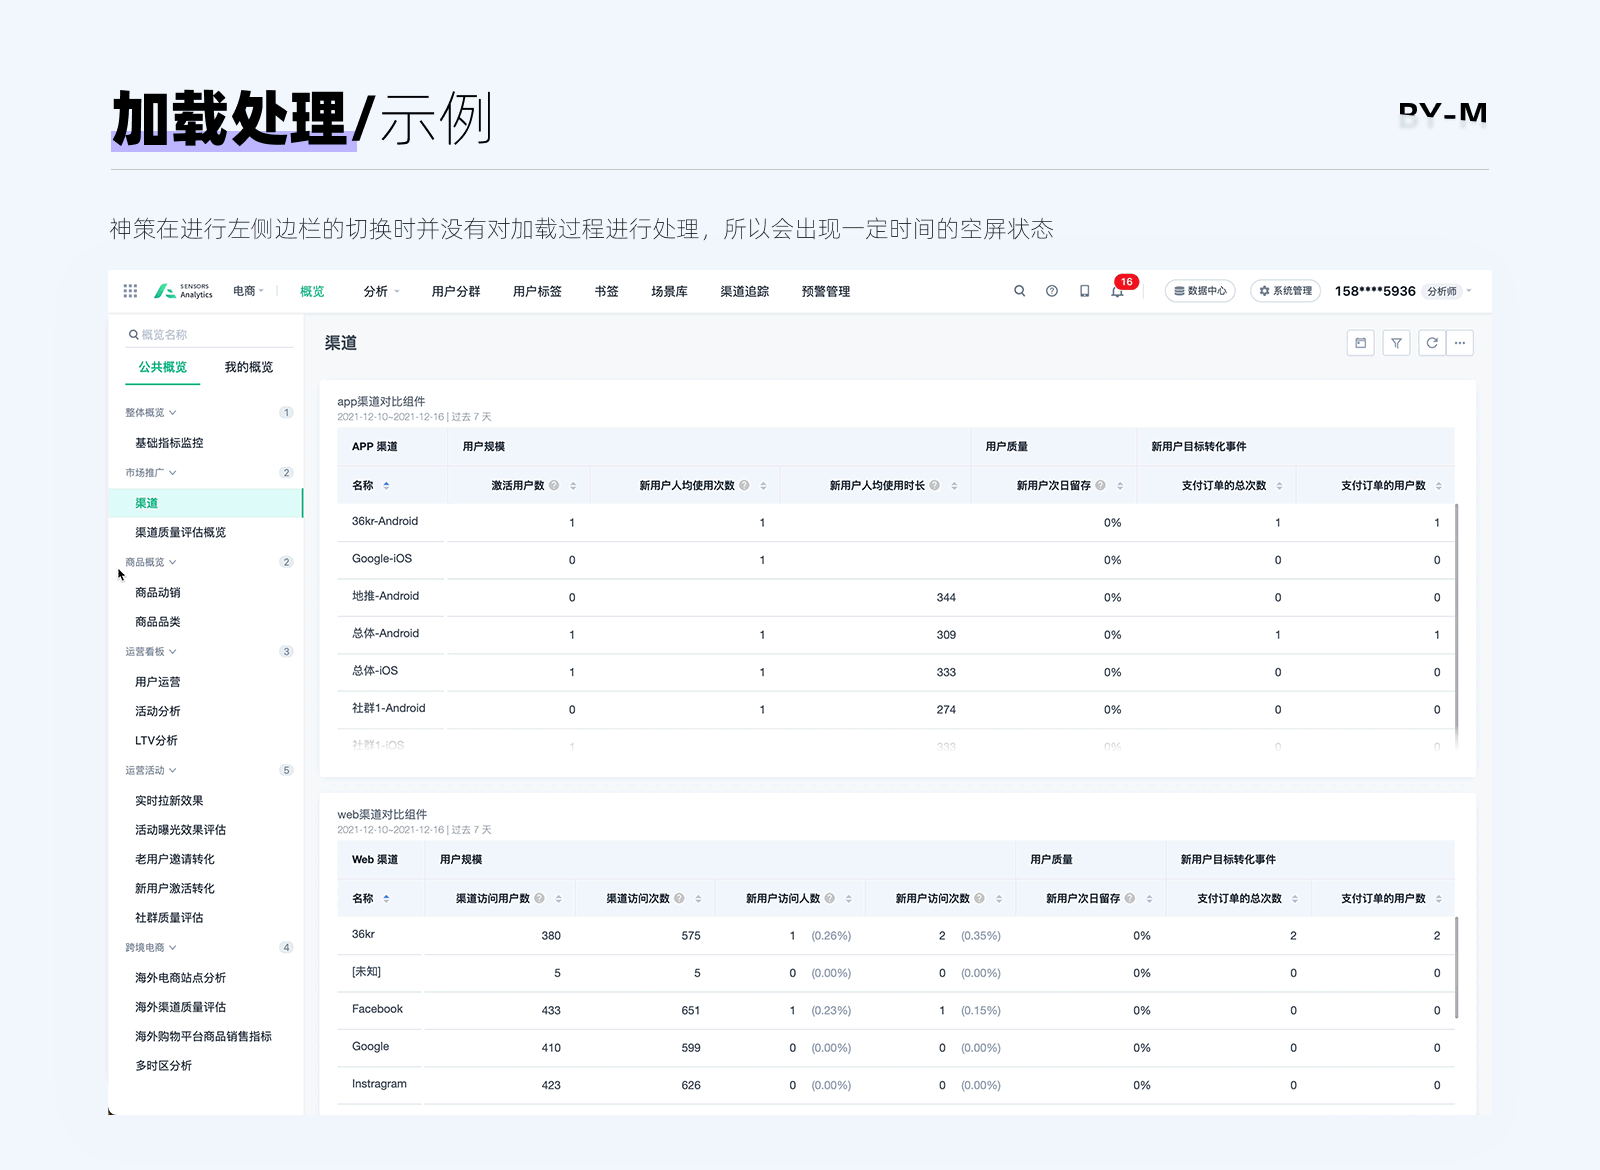
Task: Open the 场景库 menu
Action: [669, 291]
